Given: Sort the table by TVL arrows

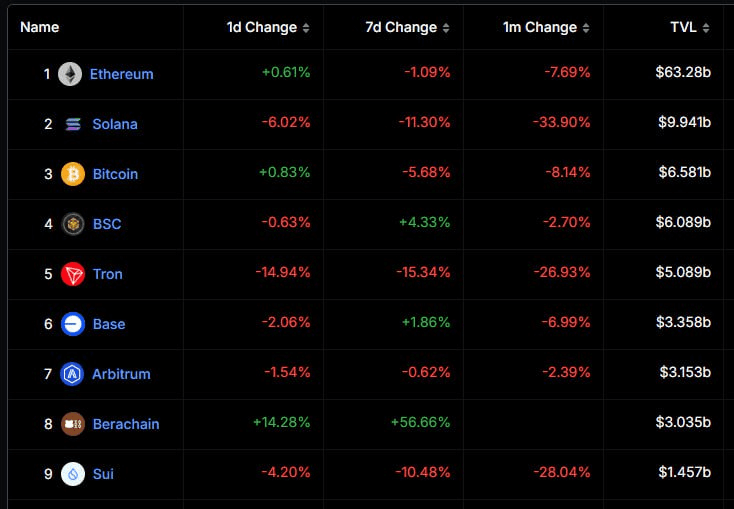Looking at the screenshot, I should click(x=705, y=28).
